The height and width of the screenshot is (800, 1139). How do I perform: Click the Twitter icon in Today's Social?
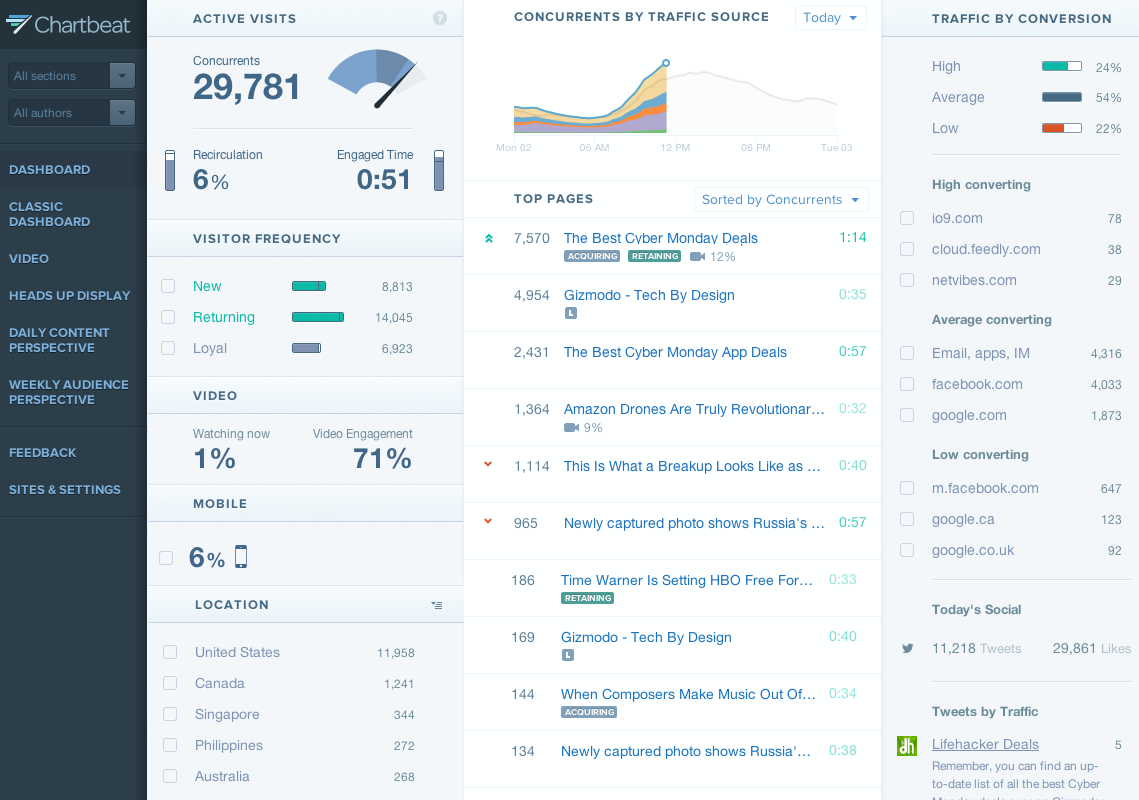tap(907, 648)
